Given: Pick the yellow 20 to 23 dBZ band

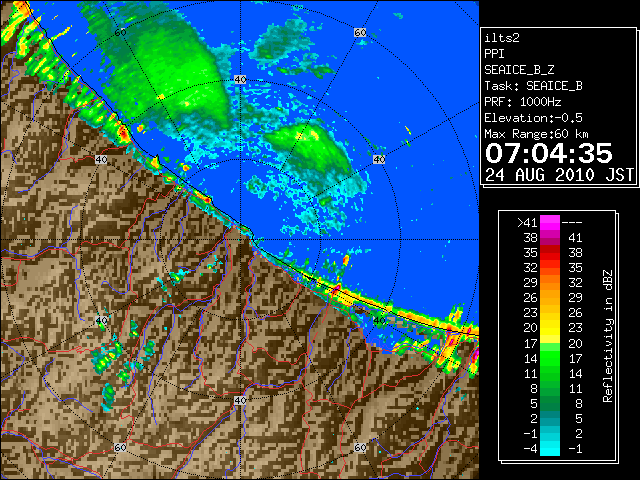Looking at the screenshot, I should [x=550, y=328].
